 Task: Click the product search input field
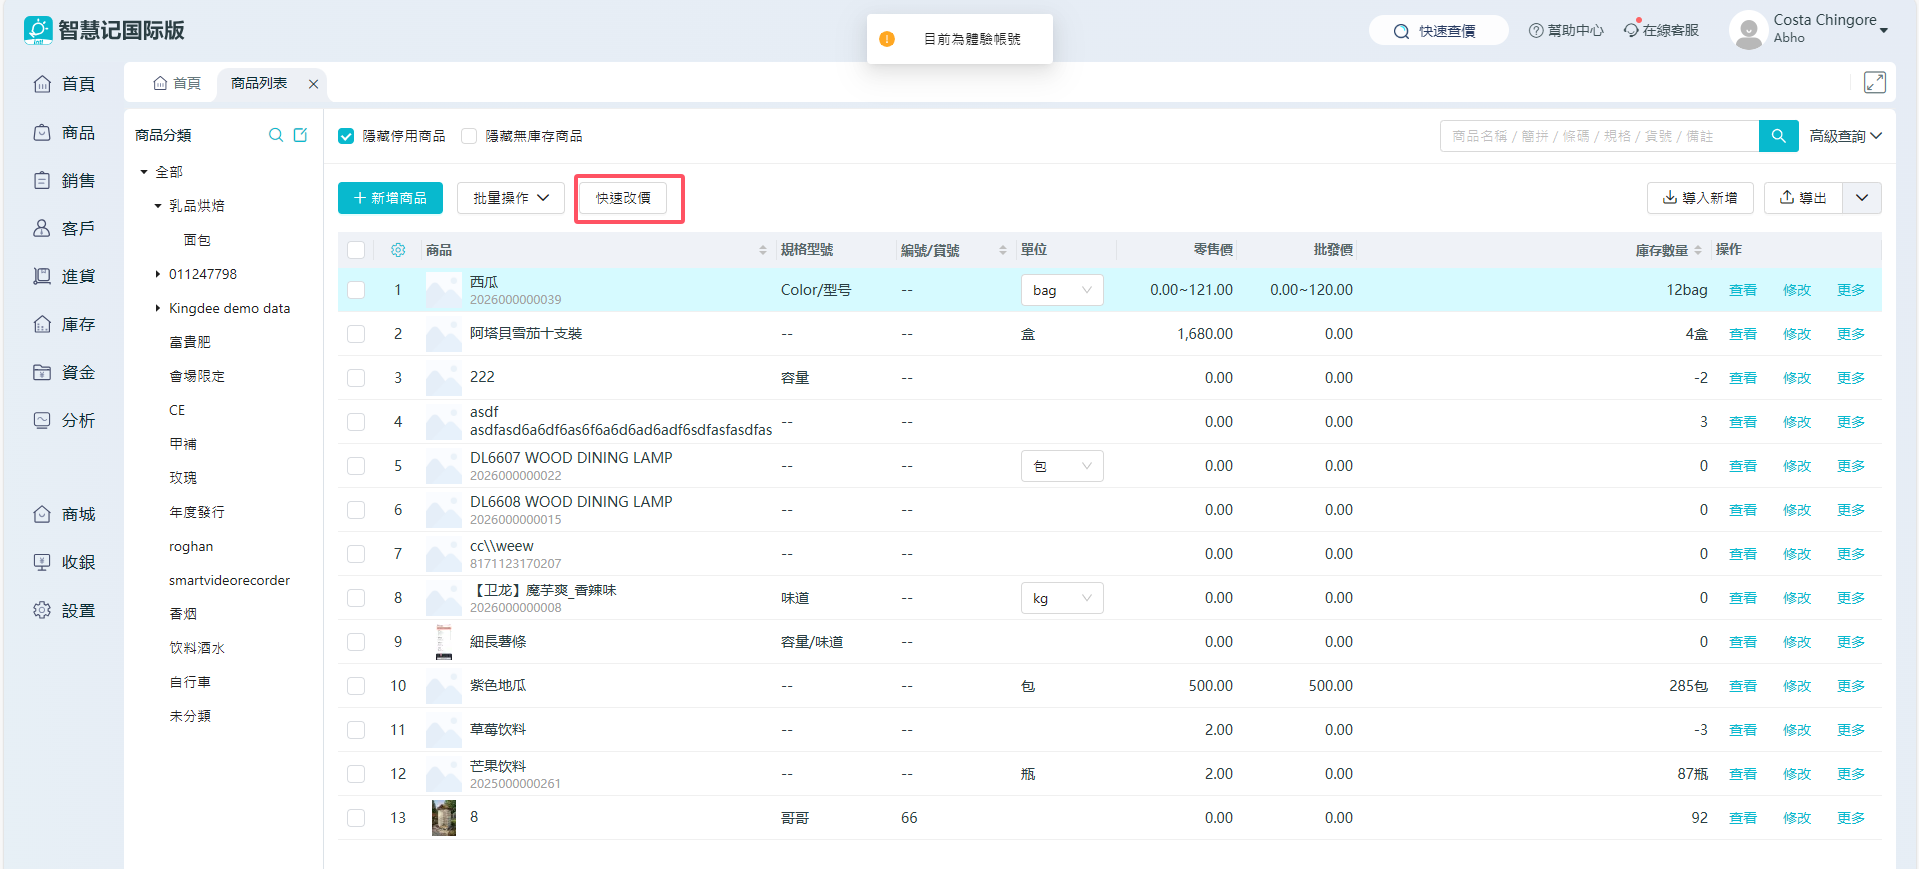point(1598,136)
